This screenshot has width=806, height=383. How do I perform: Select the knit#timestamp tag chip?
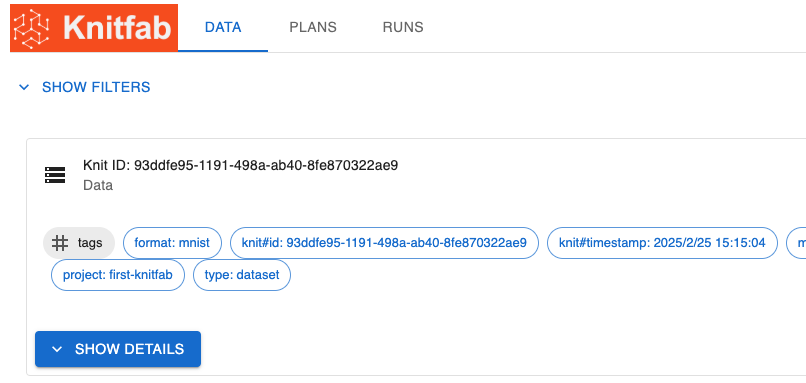[662, 243]
